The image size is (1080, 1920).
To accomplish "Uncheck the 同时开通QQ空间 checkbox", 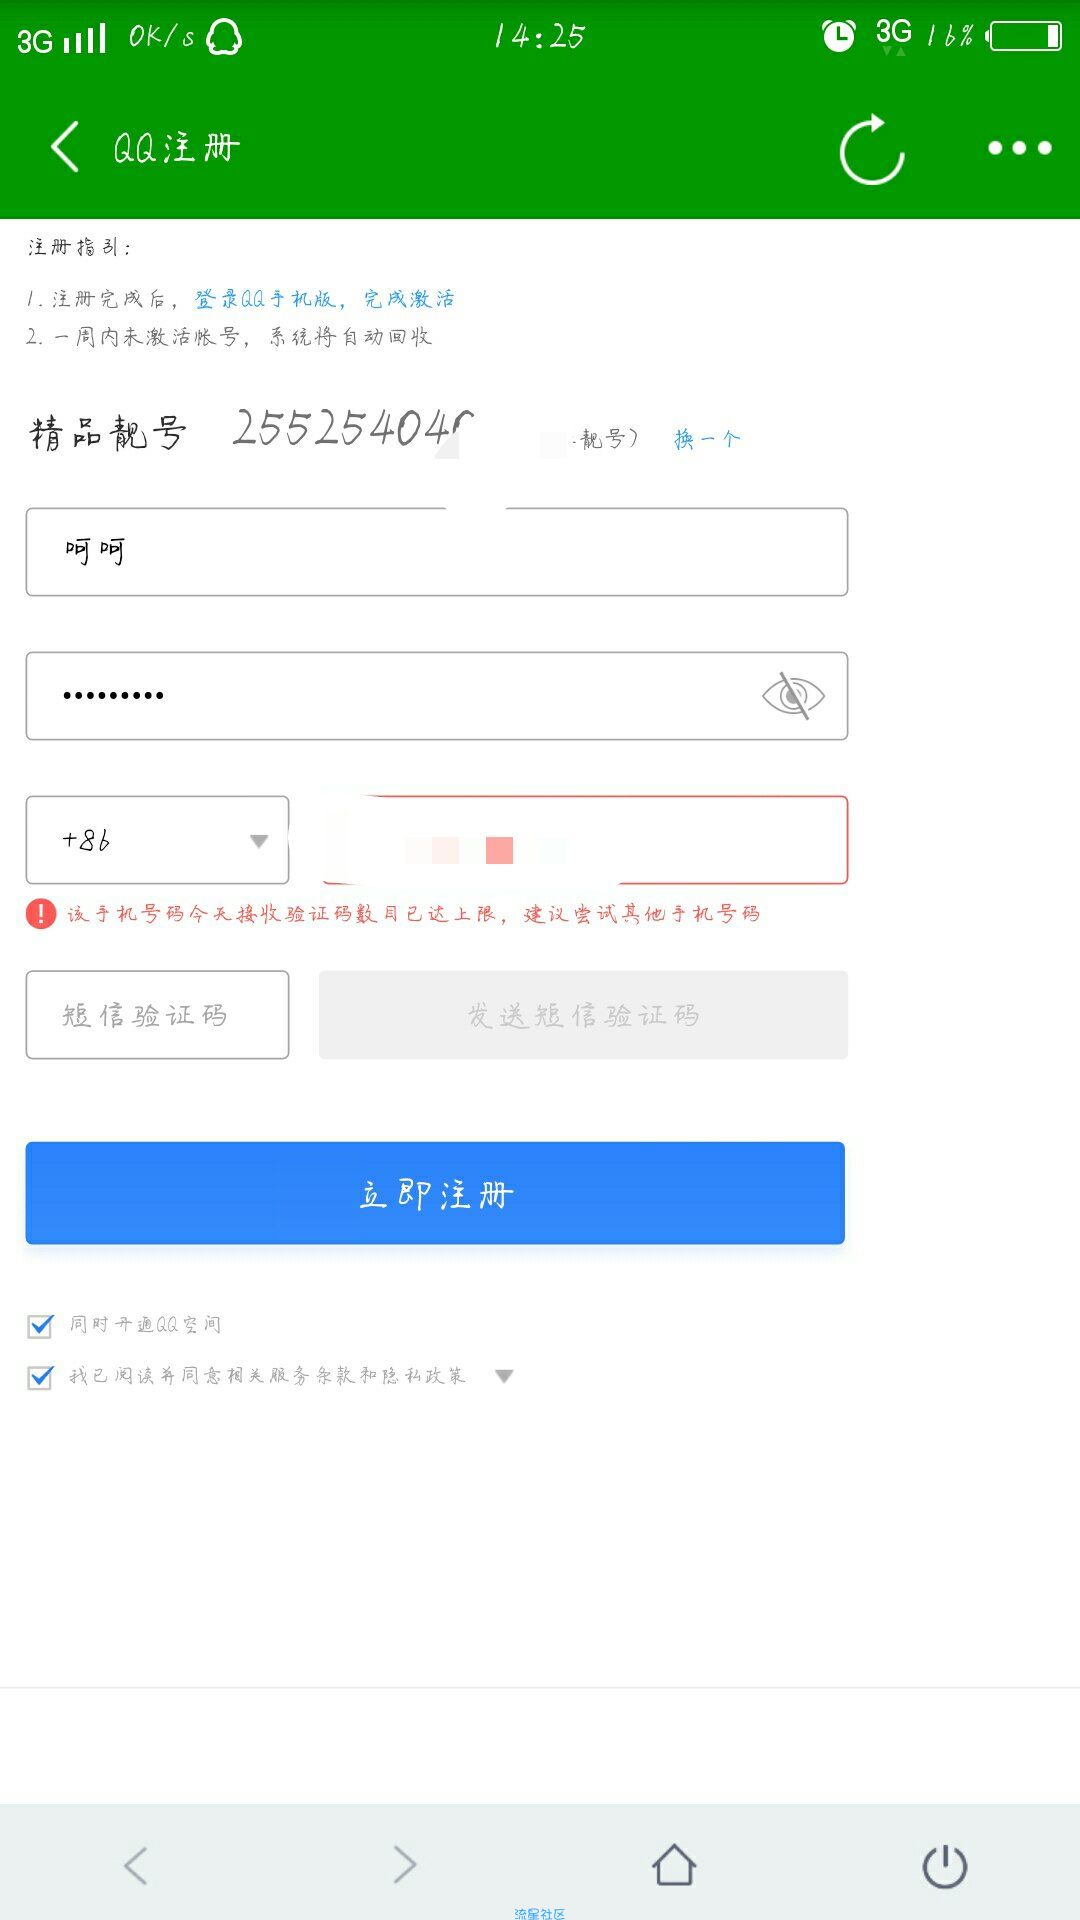I will pos(40,1326).
